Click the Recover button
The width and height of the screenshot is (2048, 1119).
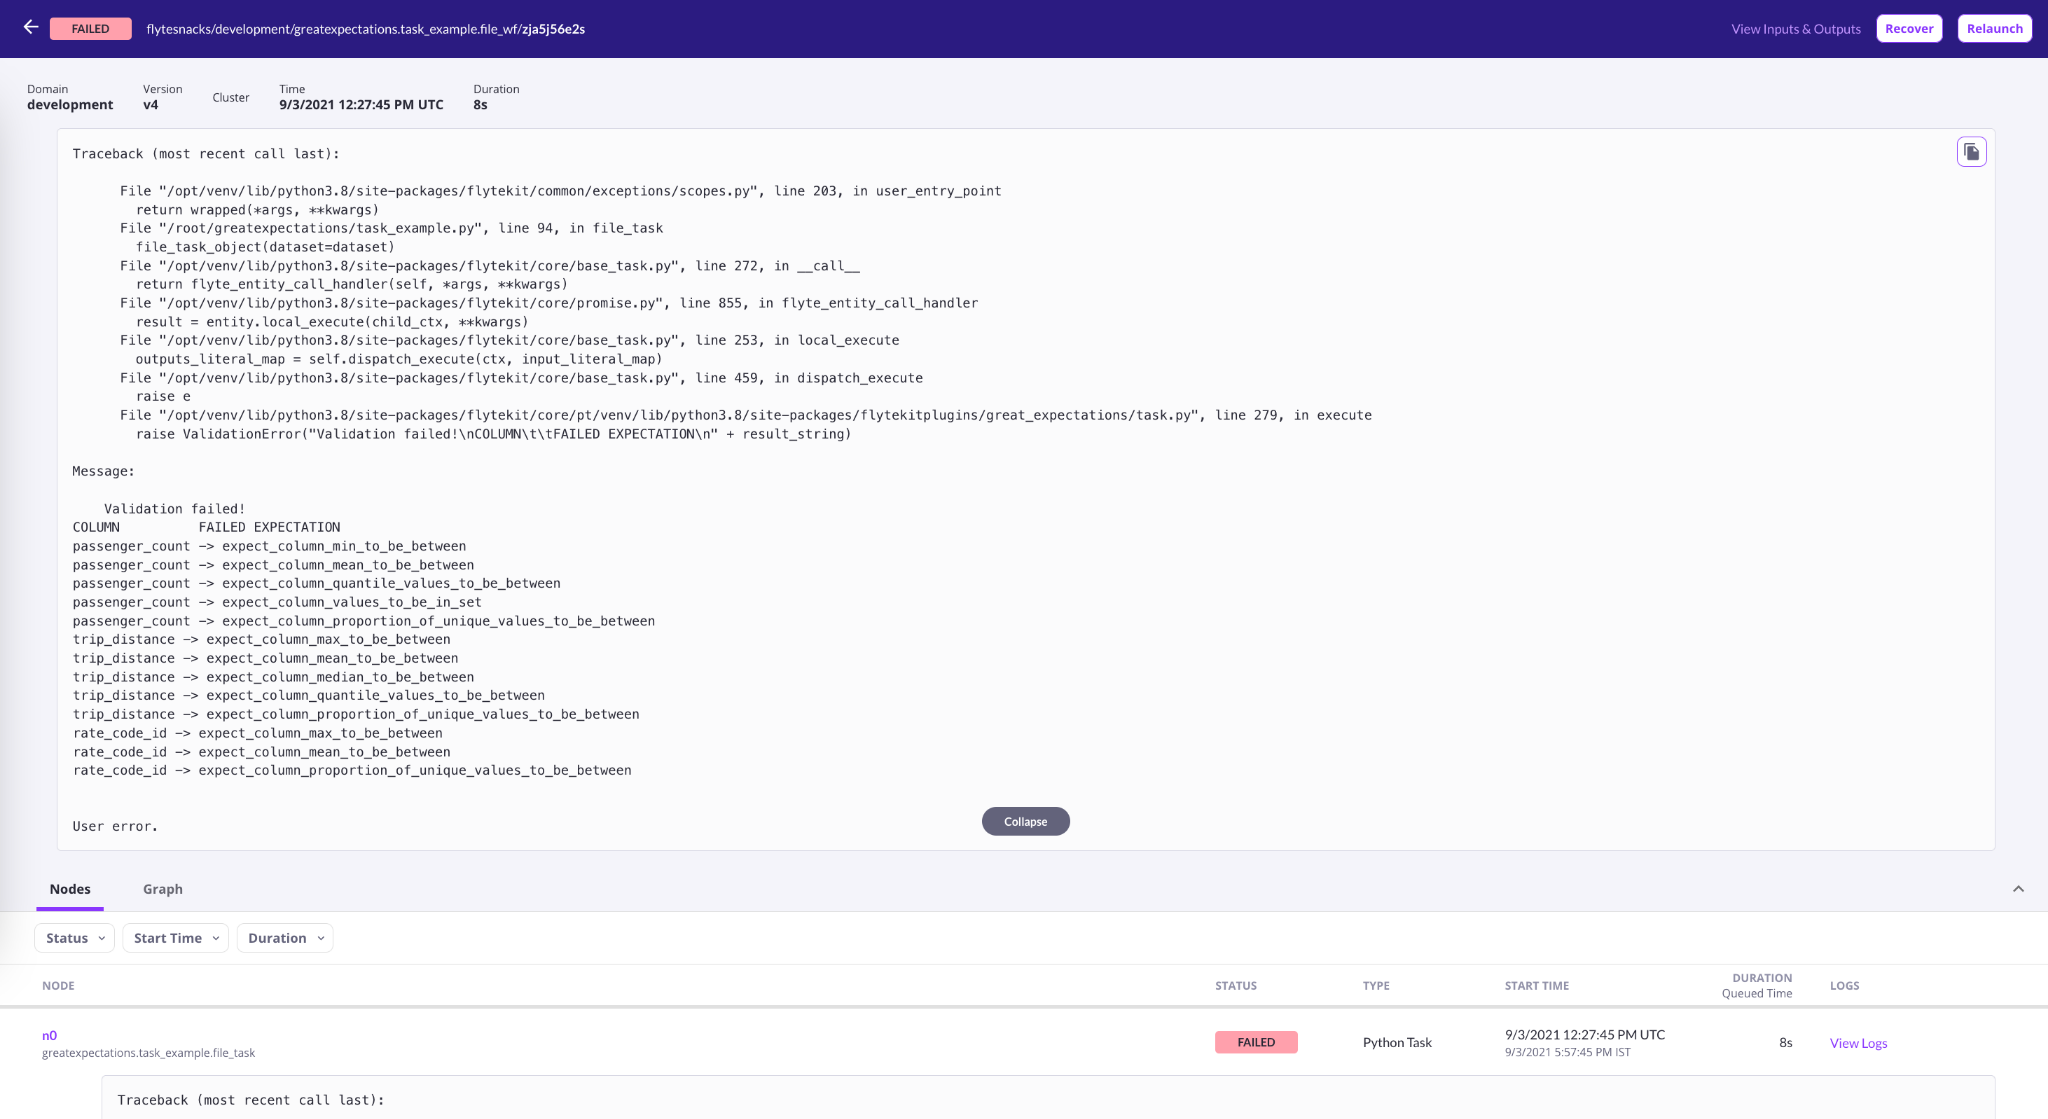coord(1908,28)
